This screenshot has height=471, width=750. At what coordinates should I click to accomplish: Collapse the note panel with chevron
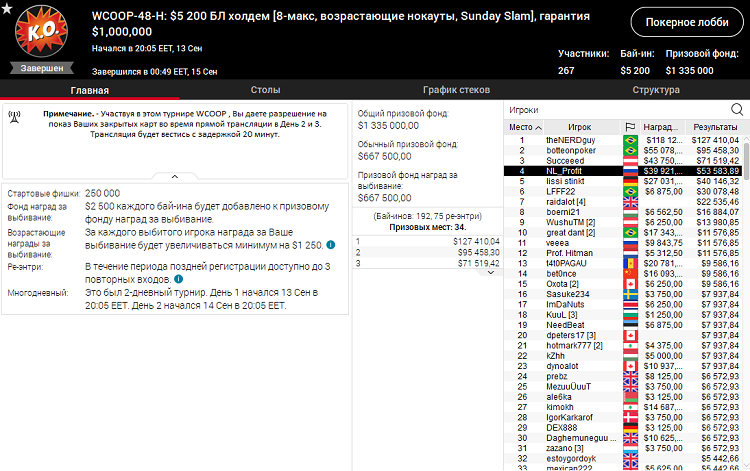click(x=174, y=176)
